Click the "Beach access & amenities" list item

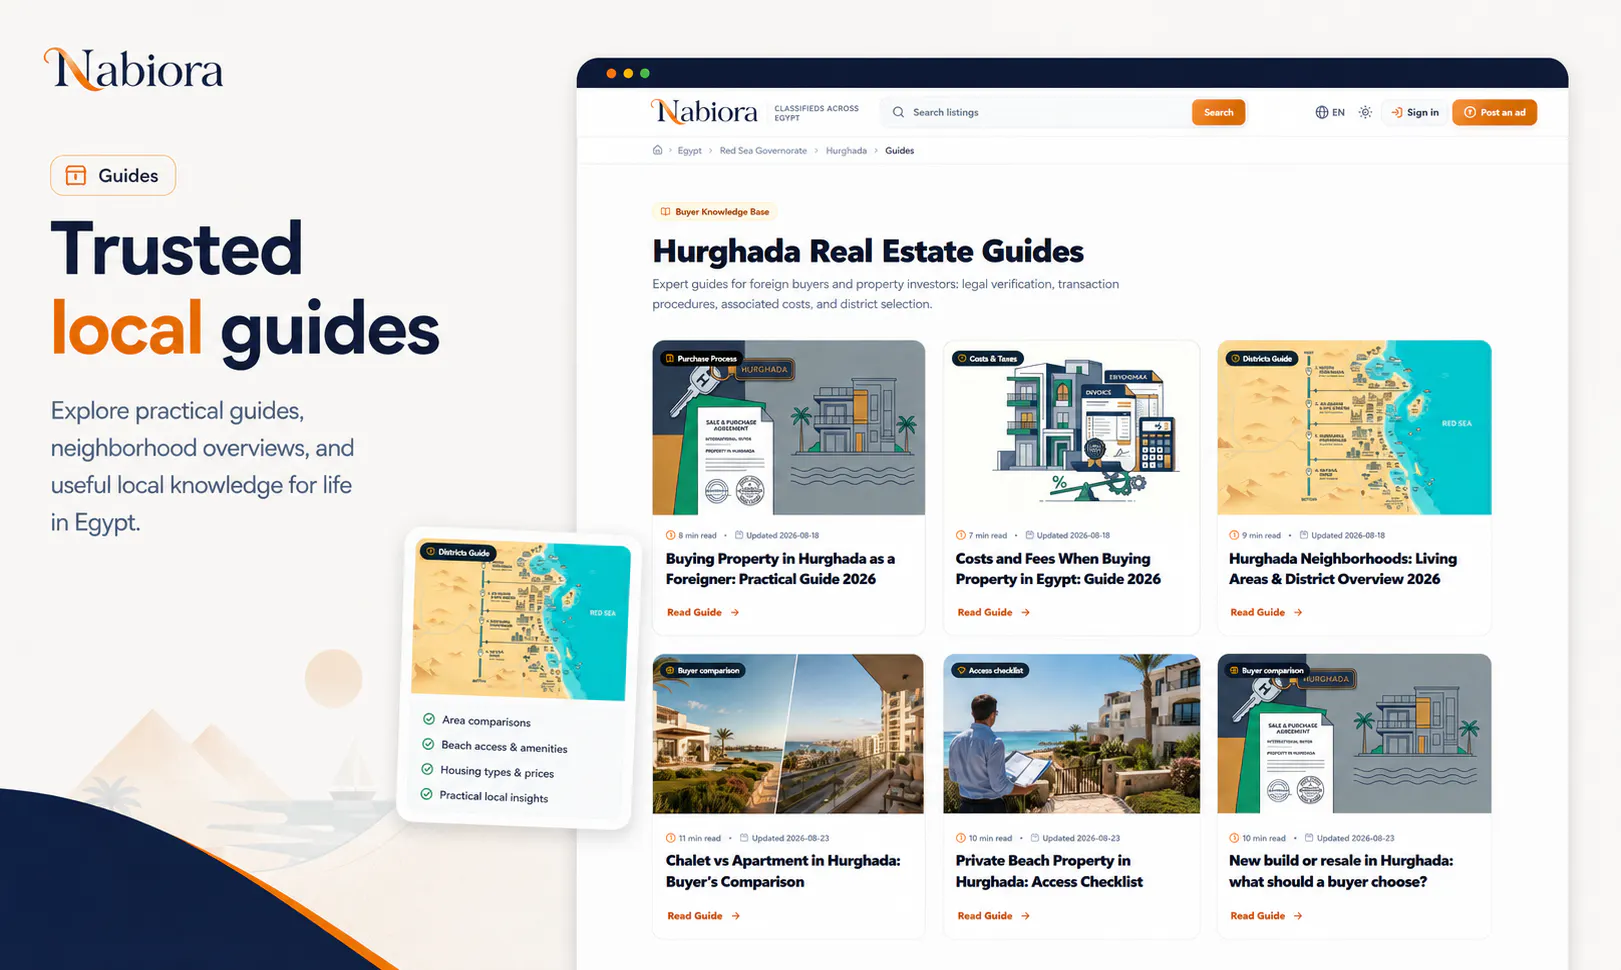click(x=504, y=746)
